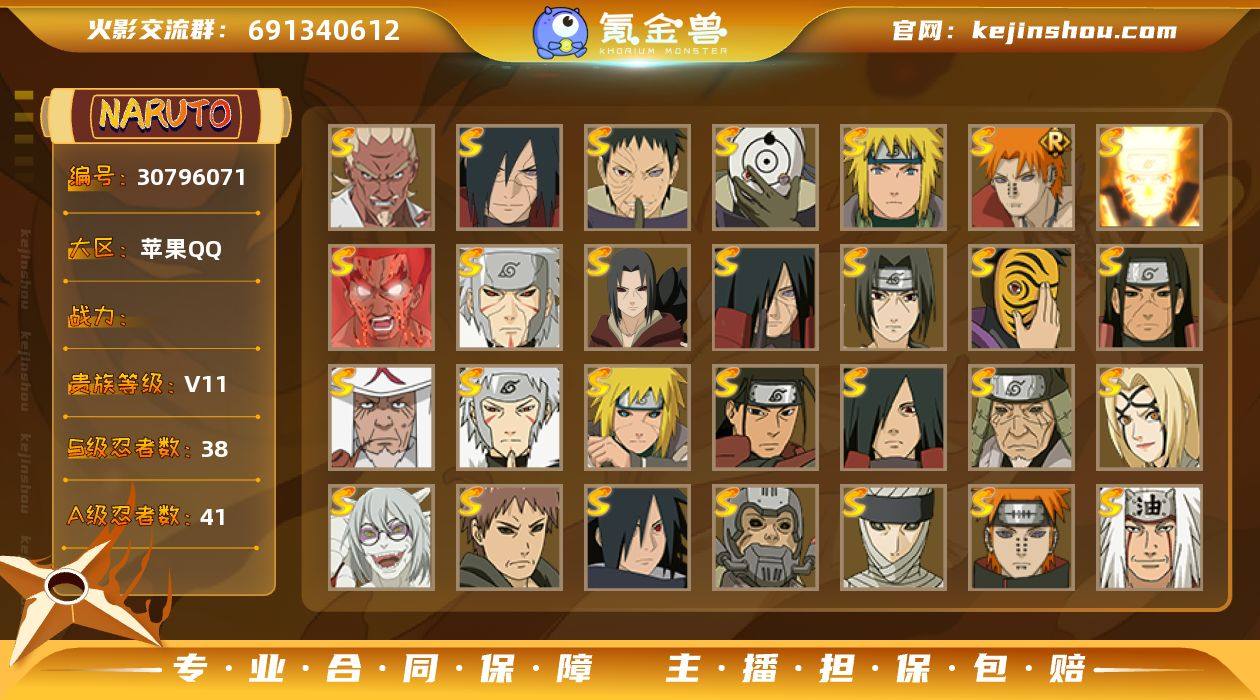Choose the gas-mask Hanzo portrait

tap(765, 537)
